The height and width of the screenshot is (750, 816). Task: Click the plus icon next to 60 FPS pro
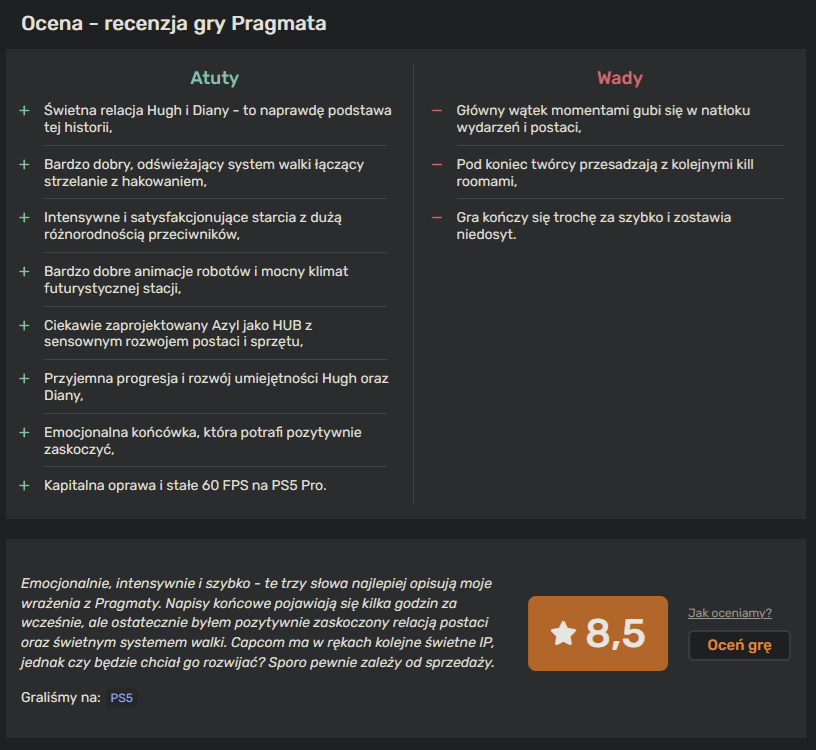point(24,486)
